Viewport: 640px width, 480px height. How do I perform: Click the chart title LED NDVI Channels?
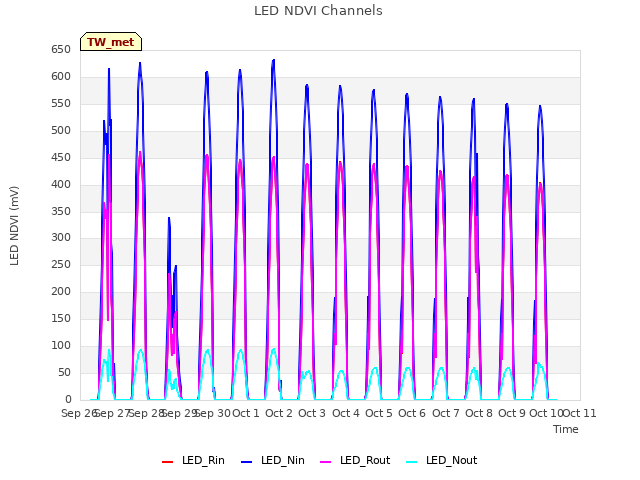318,11
